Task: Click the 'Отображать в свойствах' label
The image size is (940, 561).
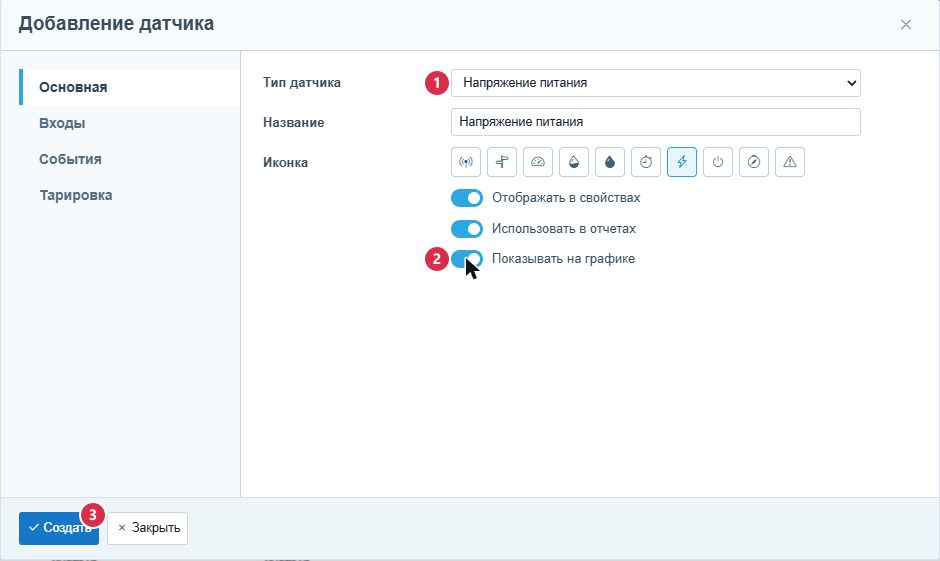Action: click(x=566, y=198)
